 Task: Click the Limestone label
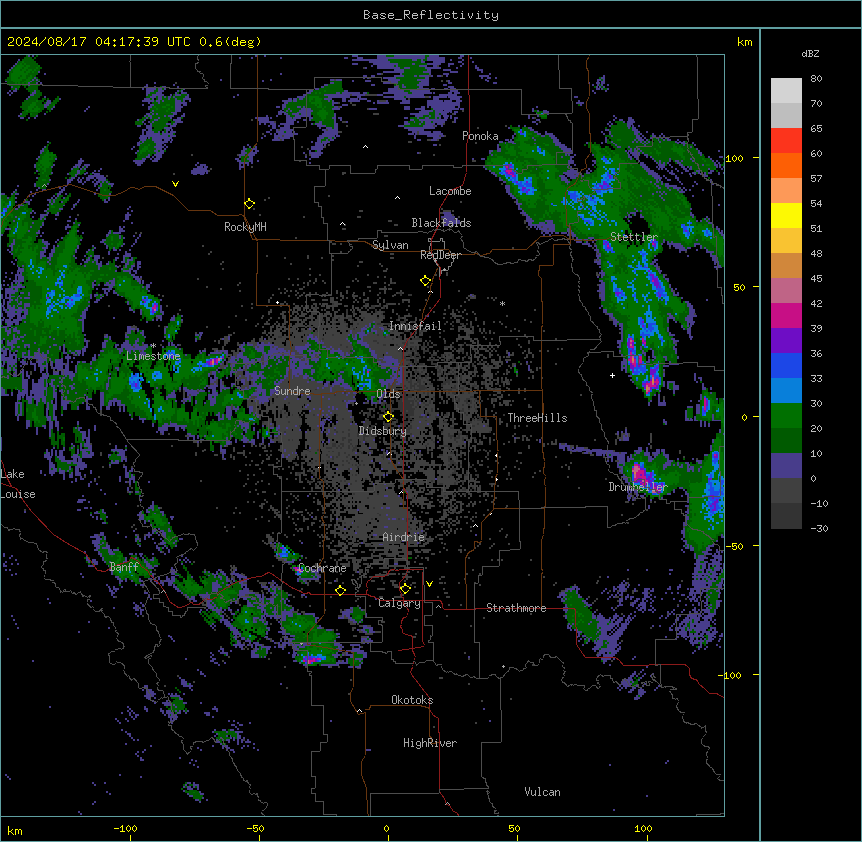click(x=153, y=356)
